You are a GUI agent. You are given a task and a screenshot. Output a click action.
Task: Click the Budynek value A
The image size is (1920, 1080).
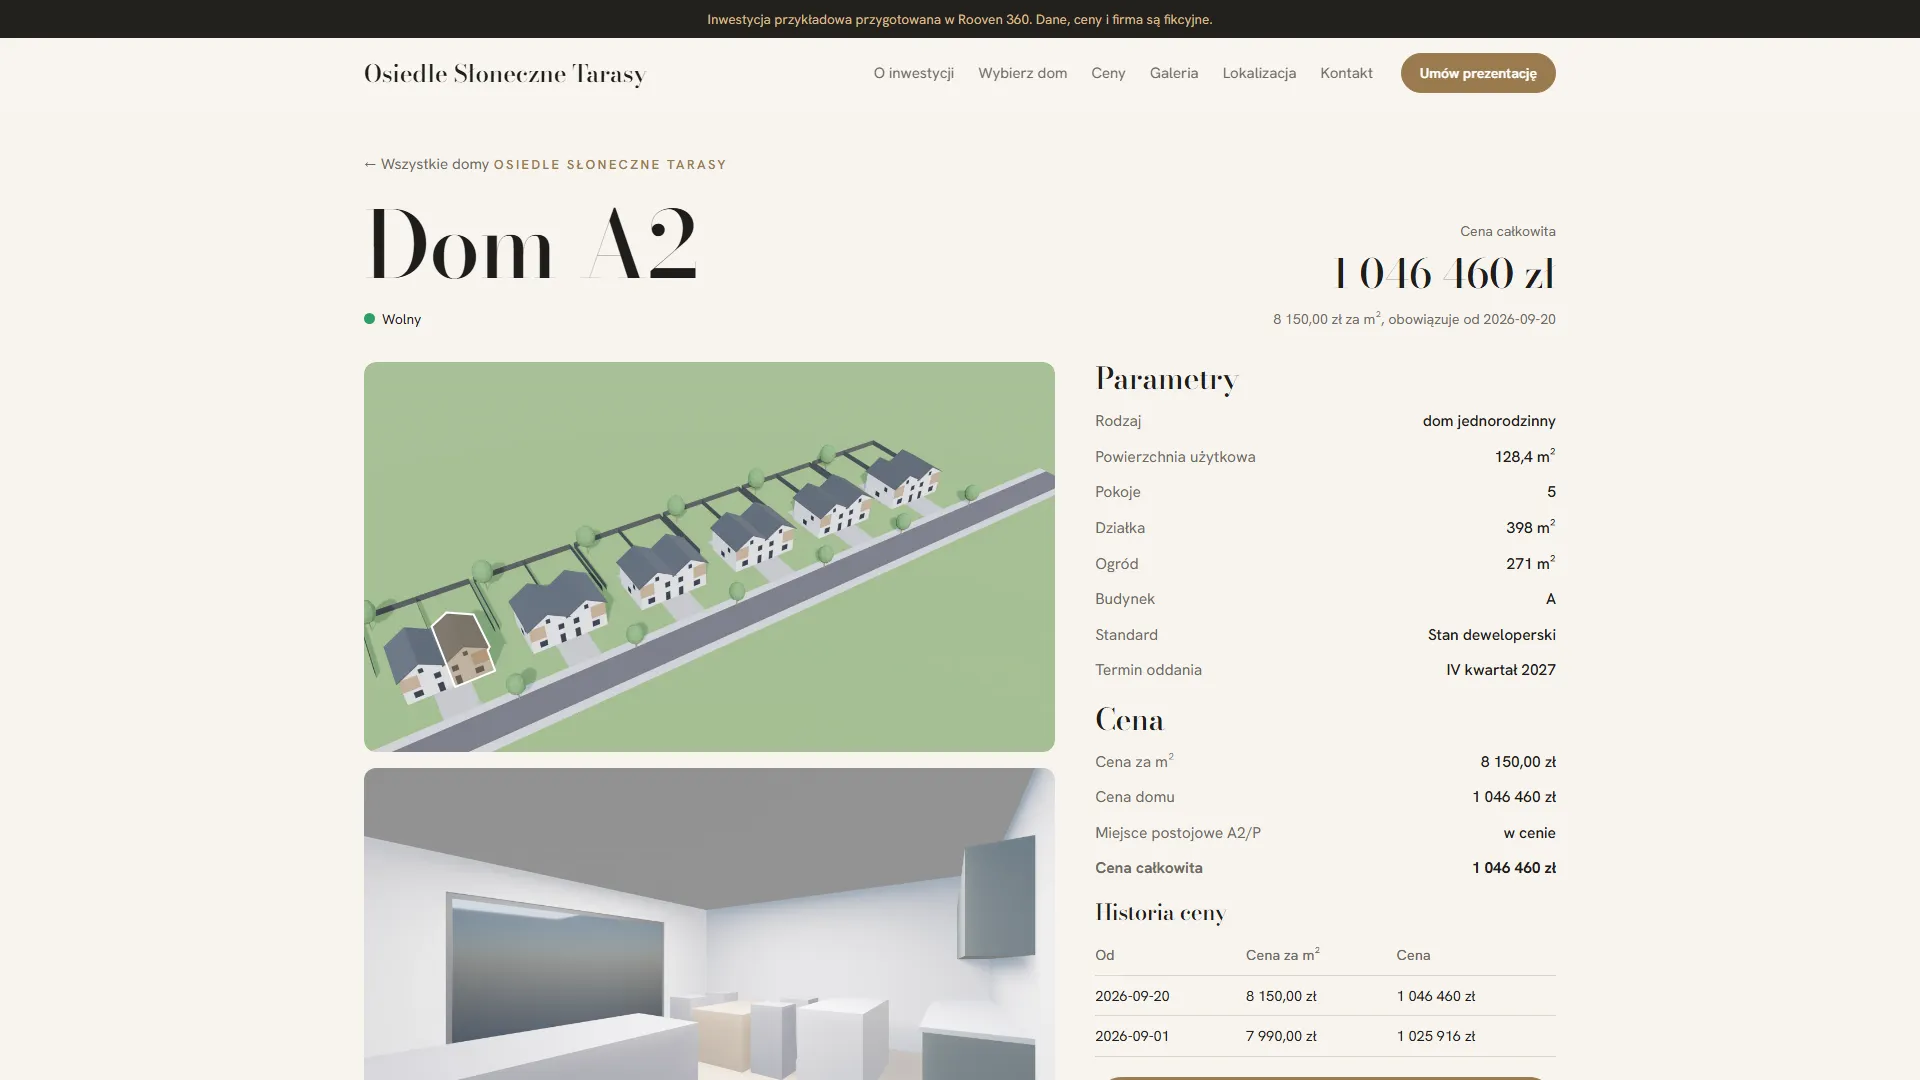coord(1550,599)
